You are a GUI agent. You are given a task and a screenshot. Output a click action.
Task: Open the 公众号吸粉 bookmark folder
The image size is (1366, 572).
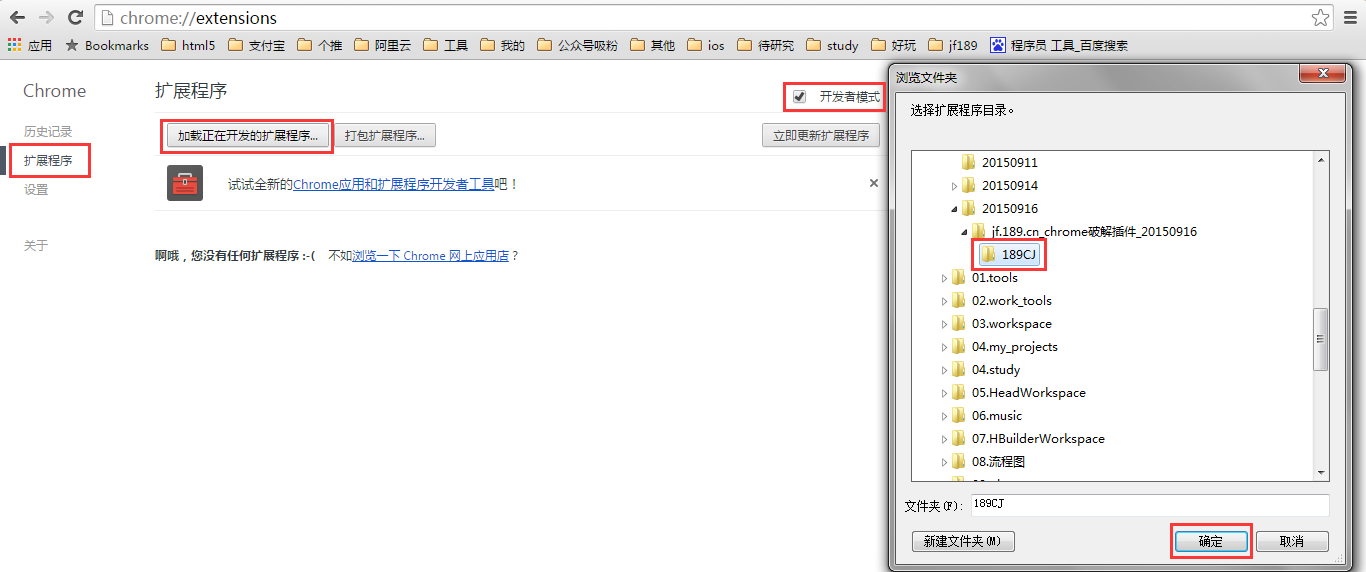[x=577, y=45]
